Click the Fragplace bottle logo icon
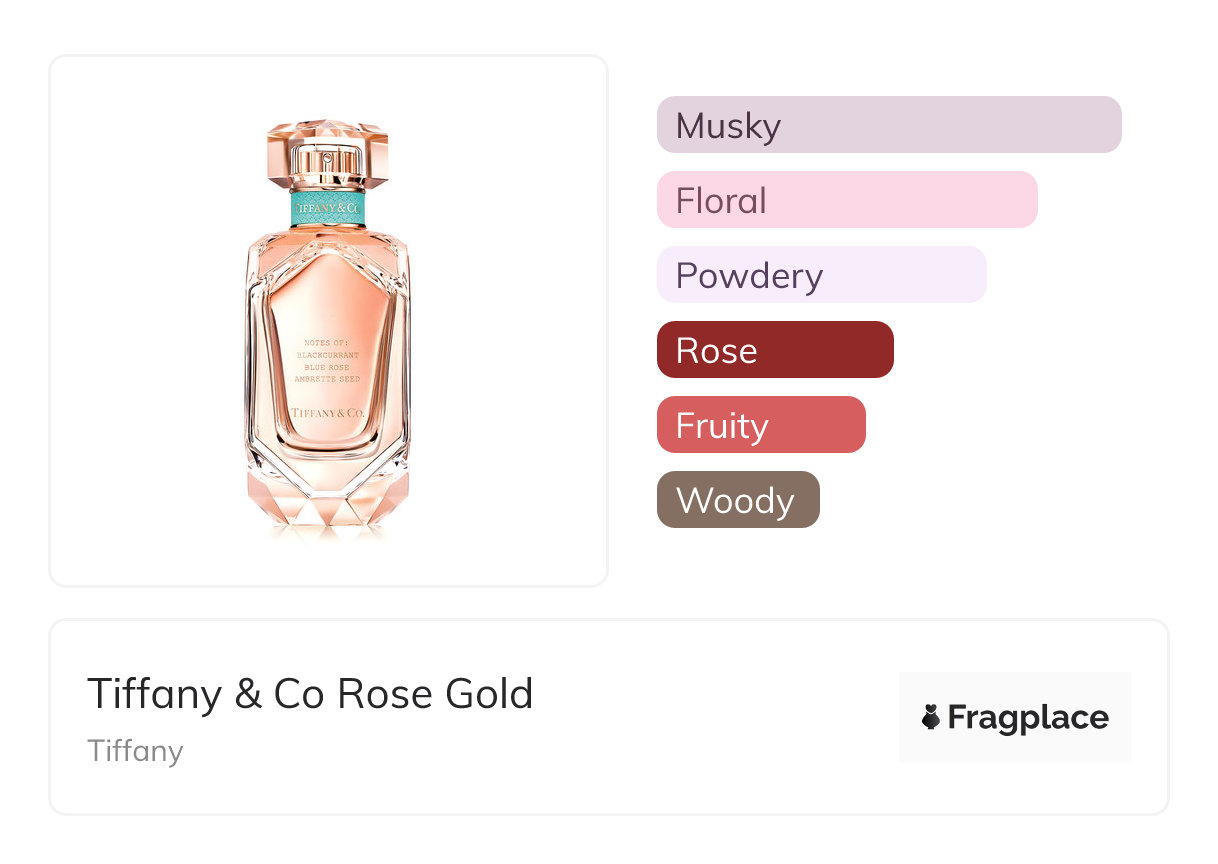Screen dimensions: 1218x864 pyautogui.click(x=931, y=717)
